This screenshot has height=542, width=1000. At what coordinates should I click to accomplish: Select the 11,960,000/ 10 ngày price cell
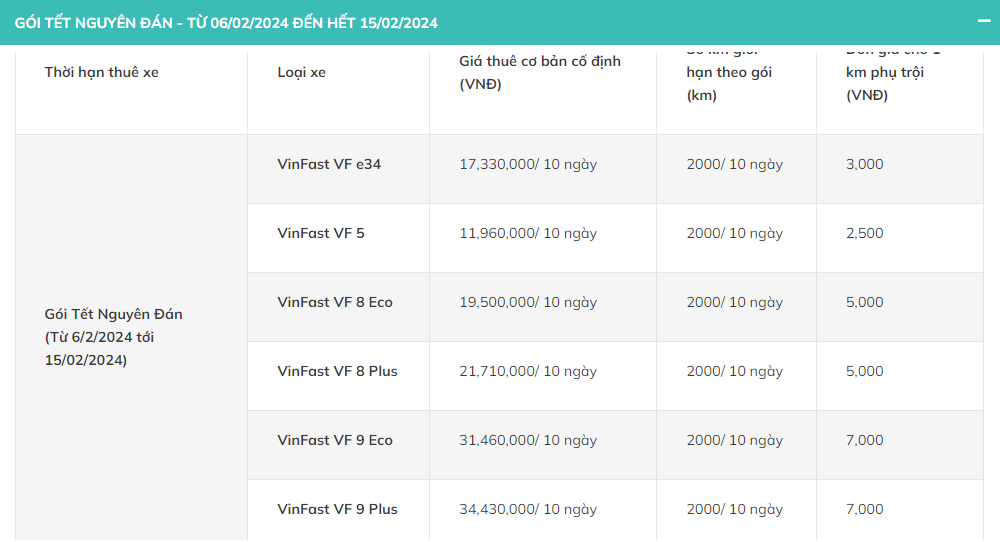[528, 233]
